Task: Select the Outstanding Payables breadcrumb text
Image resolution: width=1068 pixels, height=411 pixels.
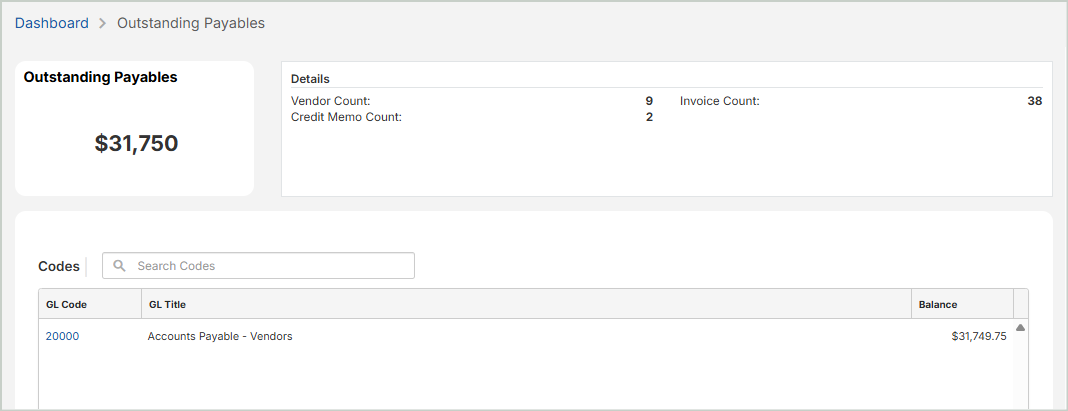Action: click(x=190, y=23)
